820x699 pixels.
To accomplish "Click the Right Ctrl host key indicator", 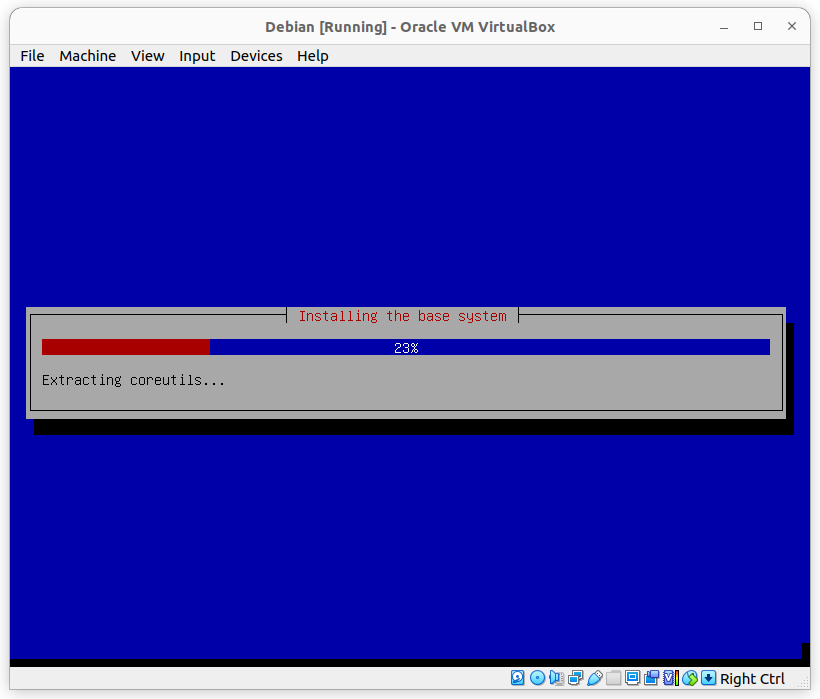I will (752, 678).
